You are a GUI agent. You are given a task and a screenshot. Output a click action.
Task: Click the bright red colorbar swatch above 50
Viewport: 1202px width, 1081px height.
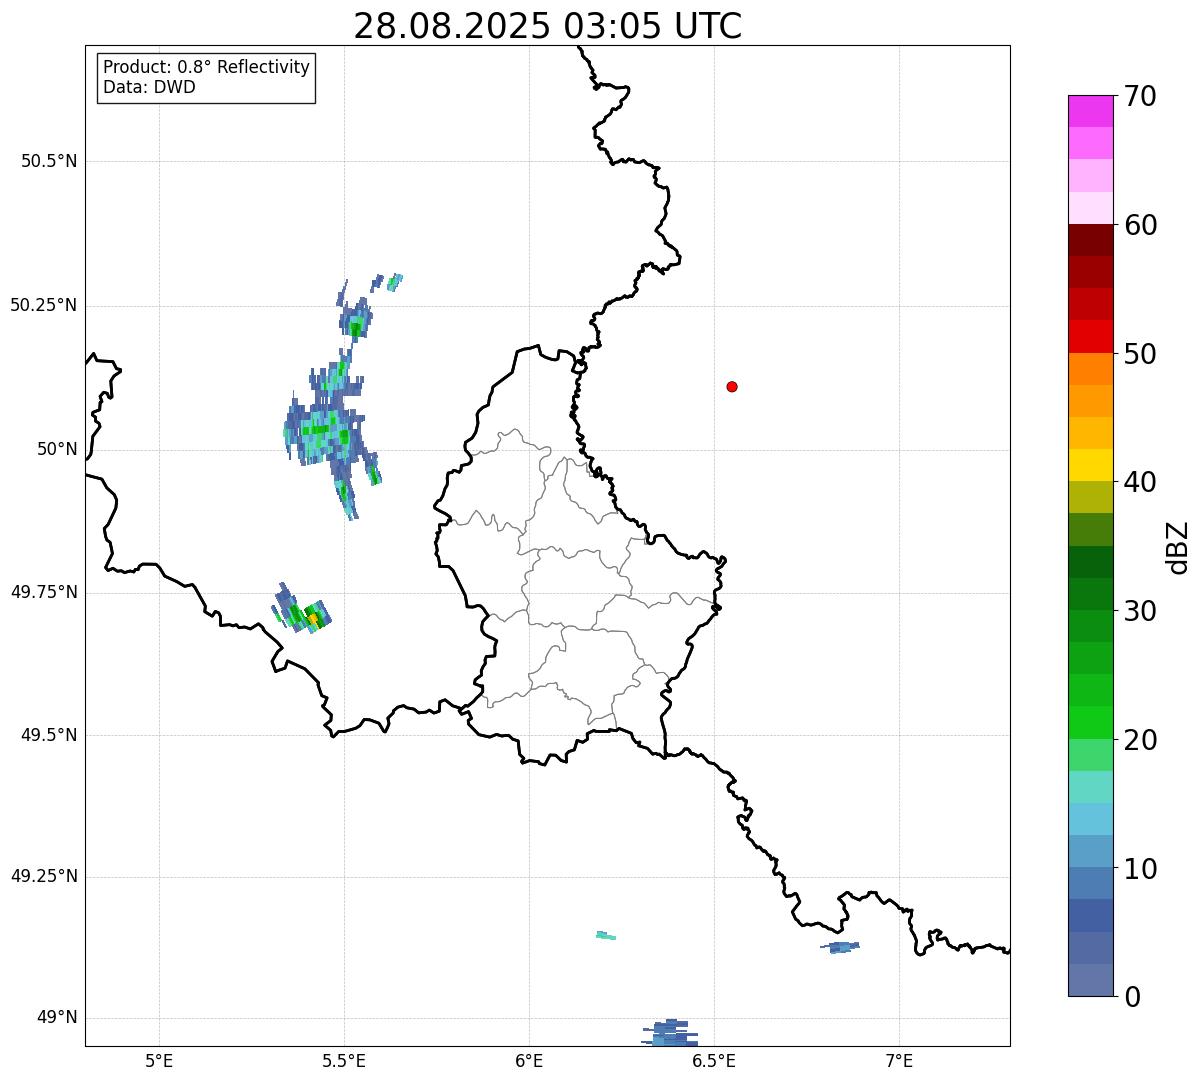1090,336
